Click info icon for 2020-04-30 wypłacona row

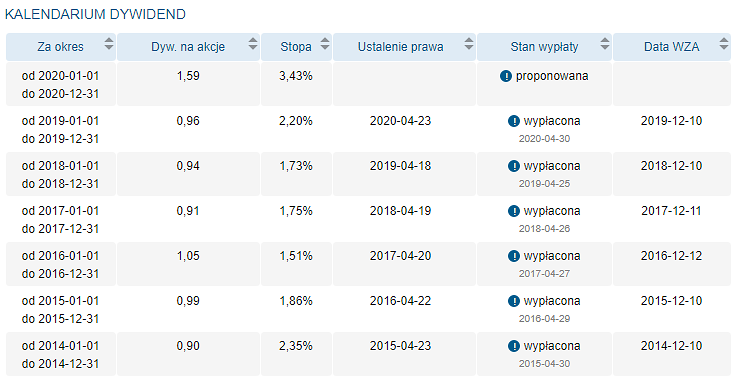[x=514, y=121]
